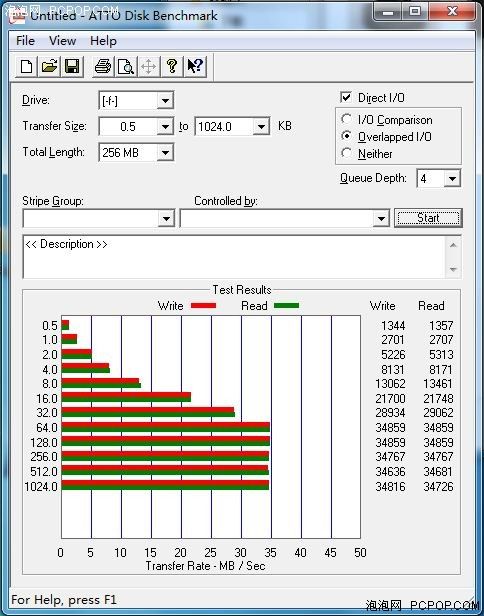484x616 pixels.
Task: Print results using the printer icon
Action: click(x=103, y=66)
